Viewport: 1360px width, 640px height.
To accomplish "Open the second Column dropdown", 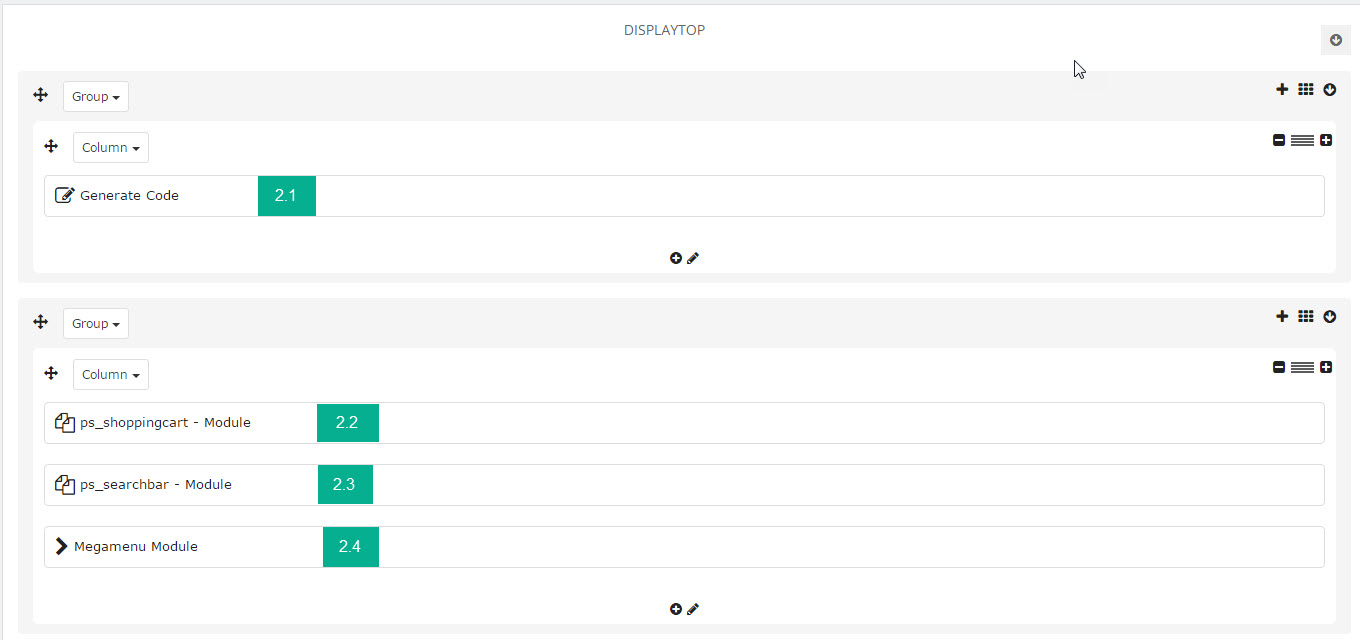I will pos(111,375).
